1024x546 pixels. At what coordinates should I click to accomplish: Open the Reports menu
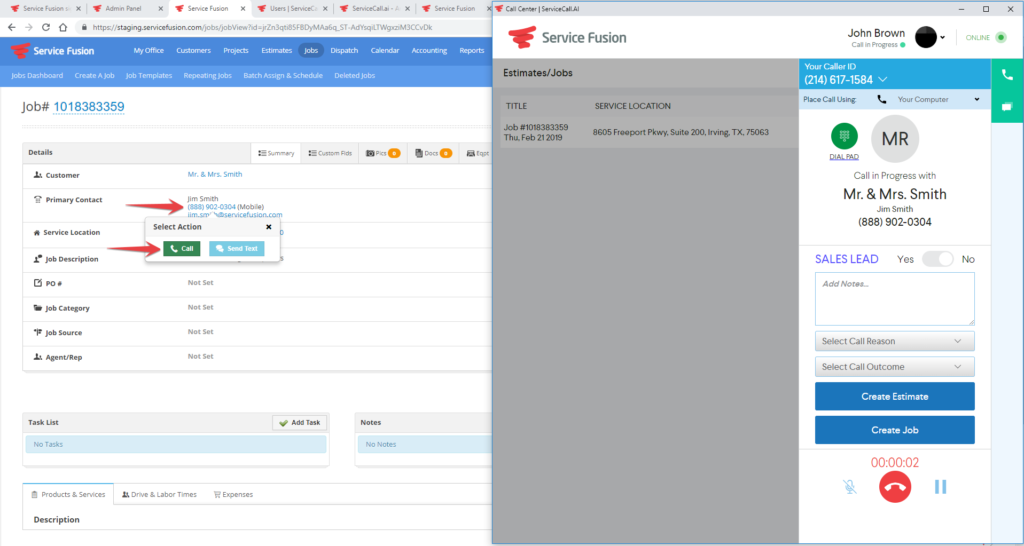[x=472, y=50]
